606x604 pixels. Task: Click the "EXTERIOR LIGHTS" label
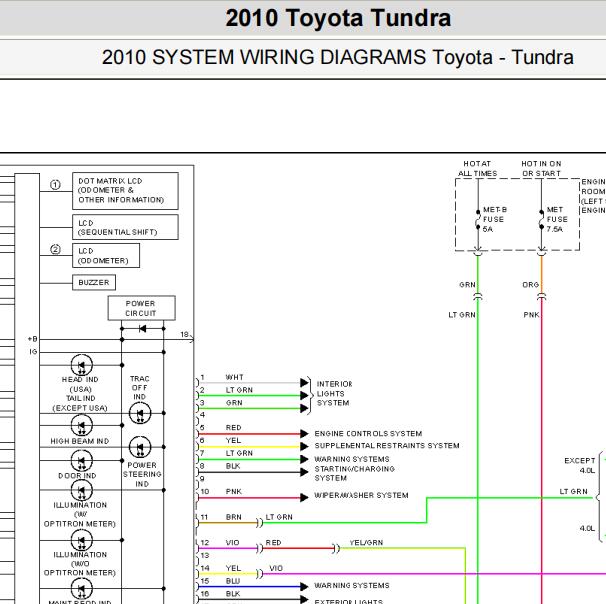(349, 601)
